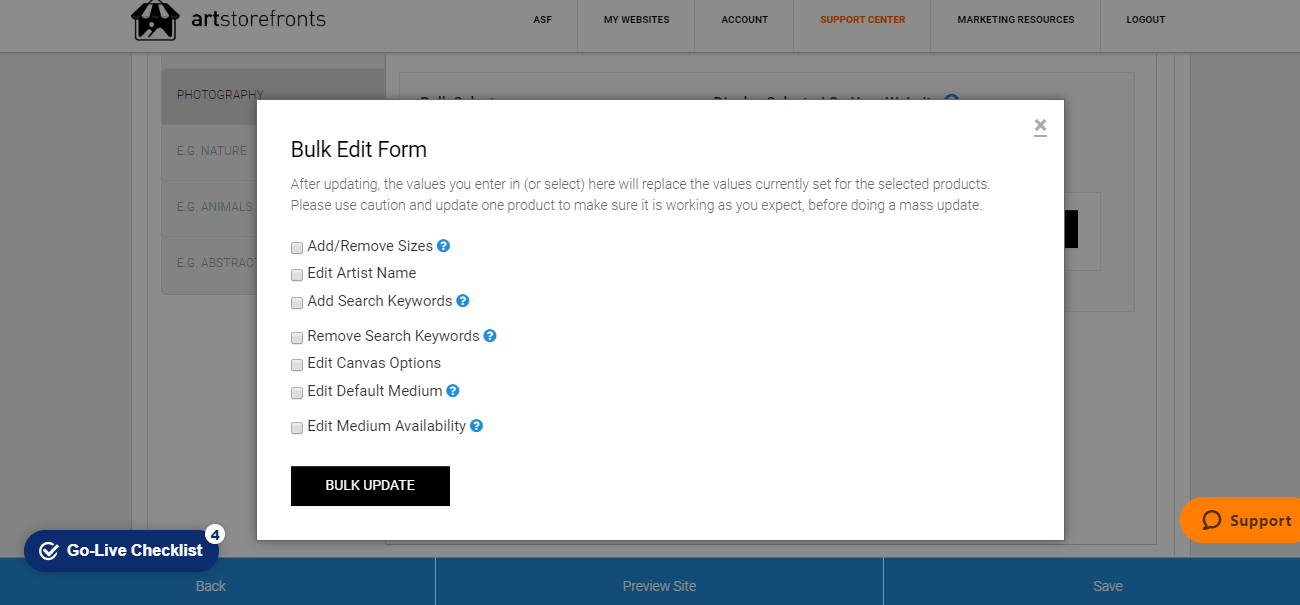1300x605 pixels.
Task: Open help tooltip for Edit Default Medium
Action: 453,390
